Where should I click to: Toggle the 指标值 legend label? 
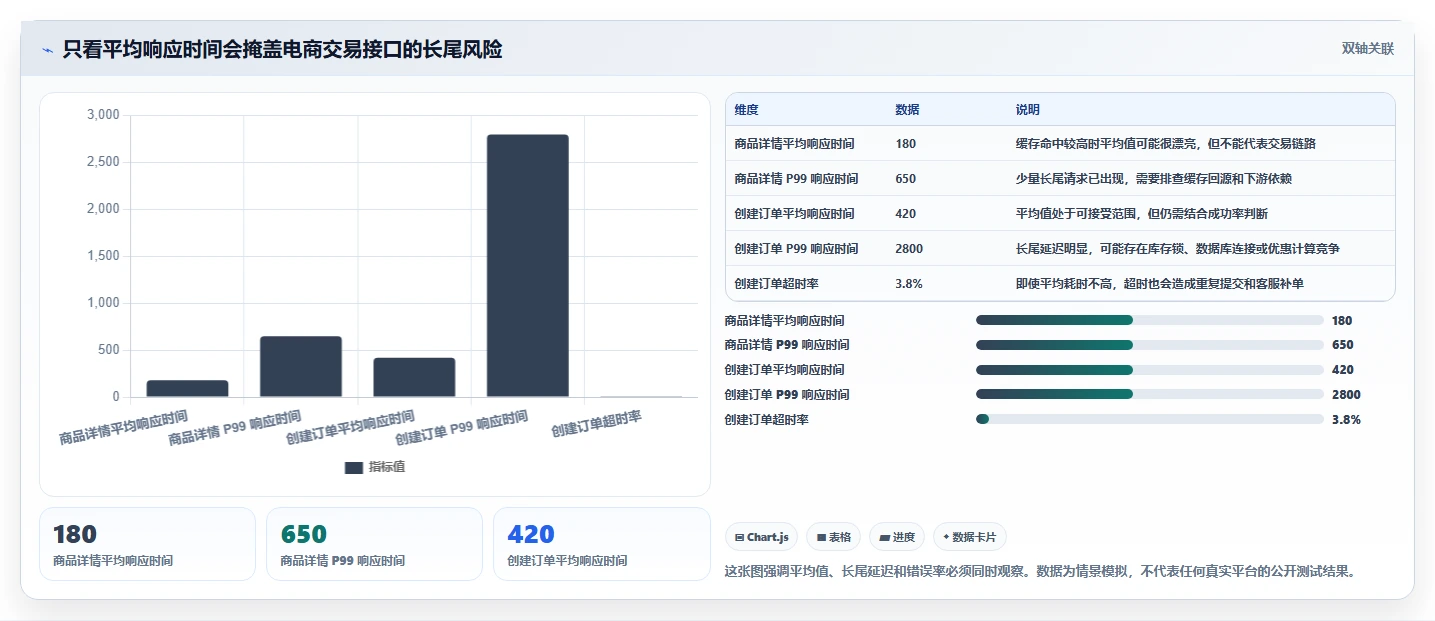point(387,467)
